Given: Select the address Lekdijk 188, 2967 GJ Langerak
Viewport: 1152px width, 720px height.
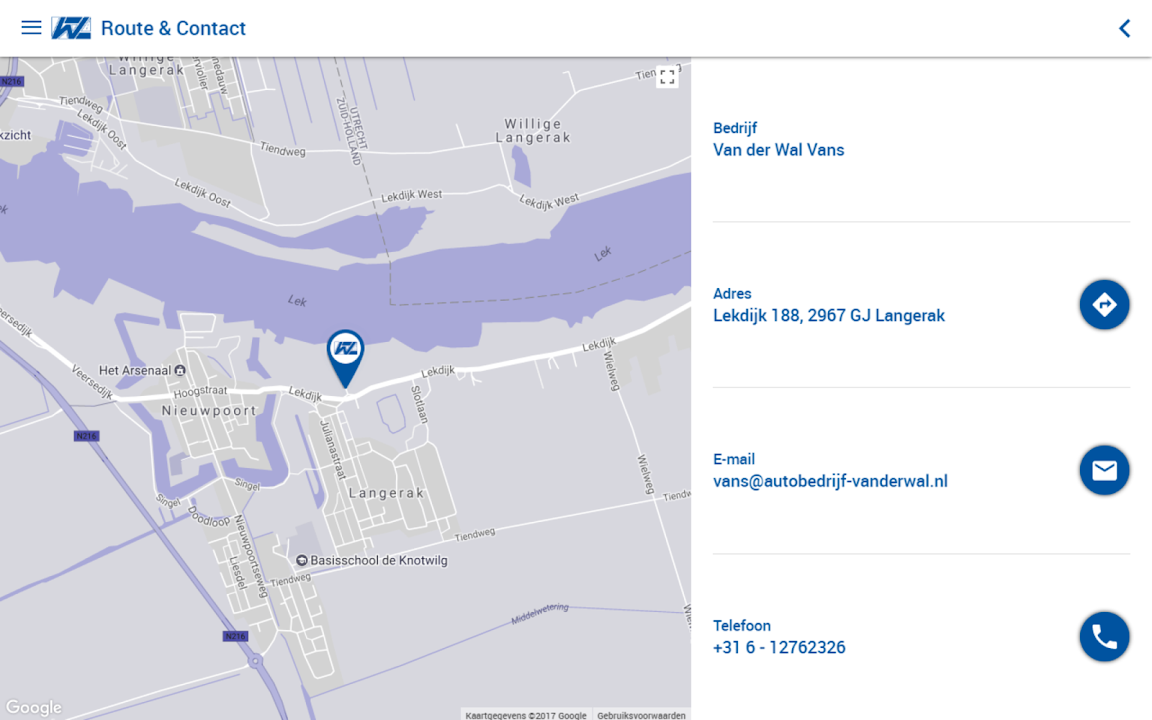Looking at the screenshot, I should click(828, 316).
